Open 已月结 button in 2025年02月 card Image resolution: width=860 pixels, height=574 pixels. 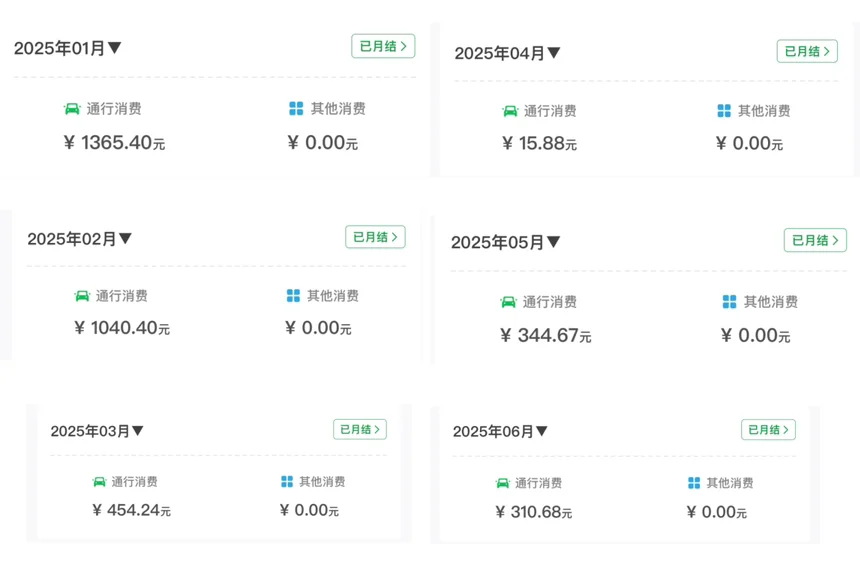point(375,237)
